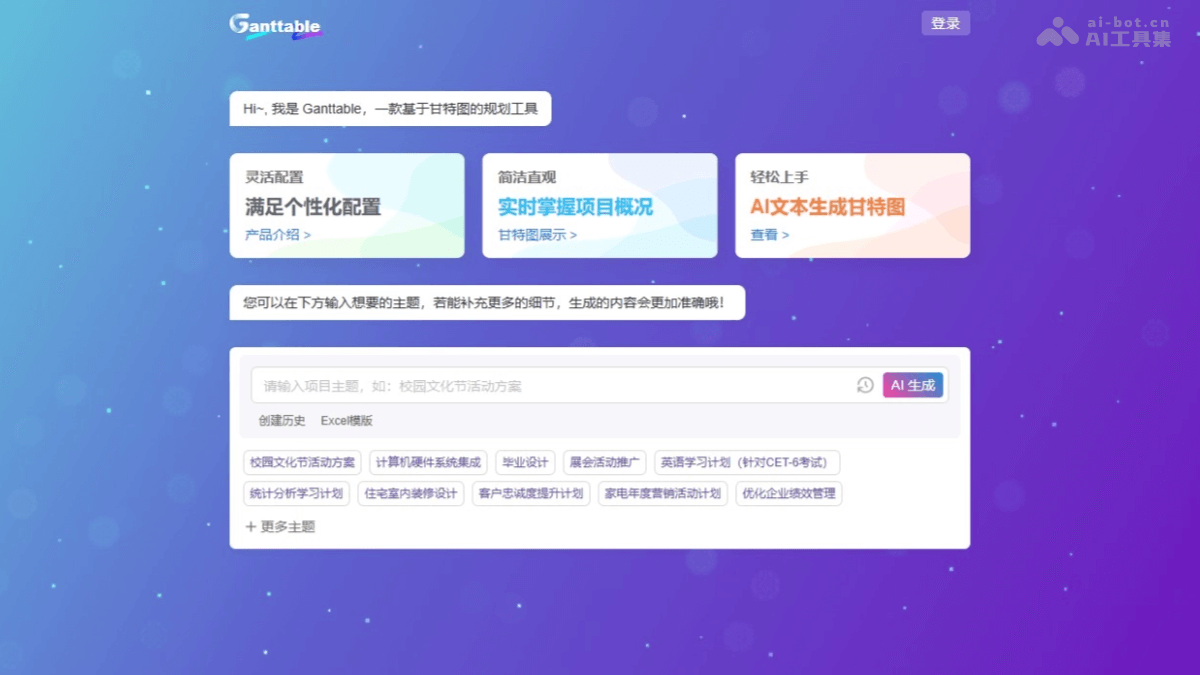Open the 创建历史 tab
Viewport: 1200px width, 675px height.
click(281, 420)
